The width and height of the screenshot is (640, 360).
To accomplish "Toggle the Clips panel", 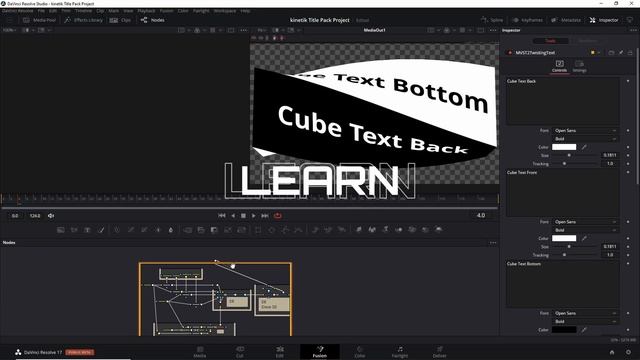I will (x=120, y=20).
